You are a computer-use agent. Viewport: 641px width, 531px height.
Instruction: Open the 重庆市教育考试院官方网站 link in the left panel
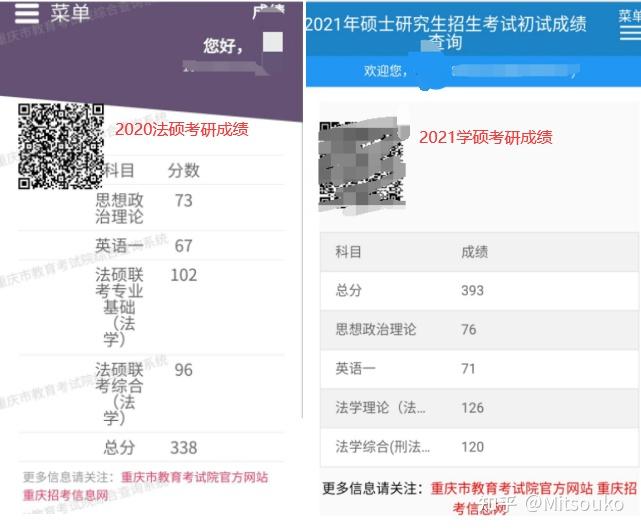195,477
